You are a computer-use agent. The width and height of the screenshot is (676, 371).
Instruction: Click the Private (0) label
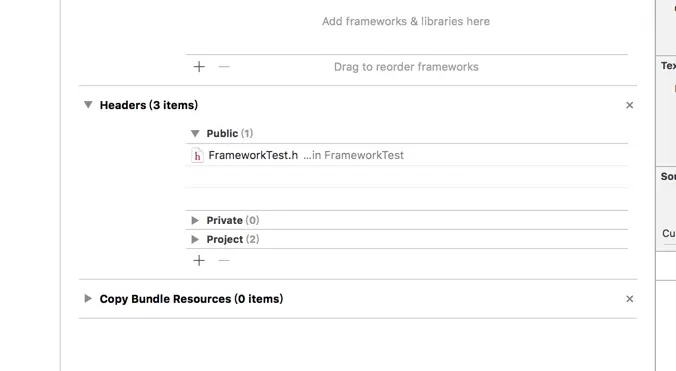click(233, 220)
